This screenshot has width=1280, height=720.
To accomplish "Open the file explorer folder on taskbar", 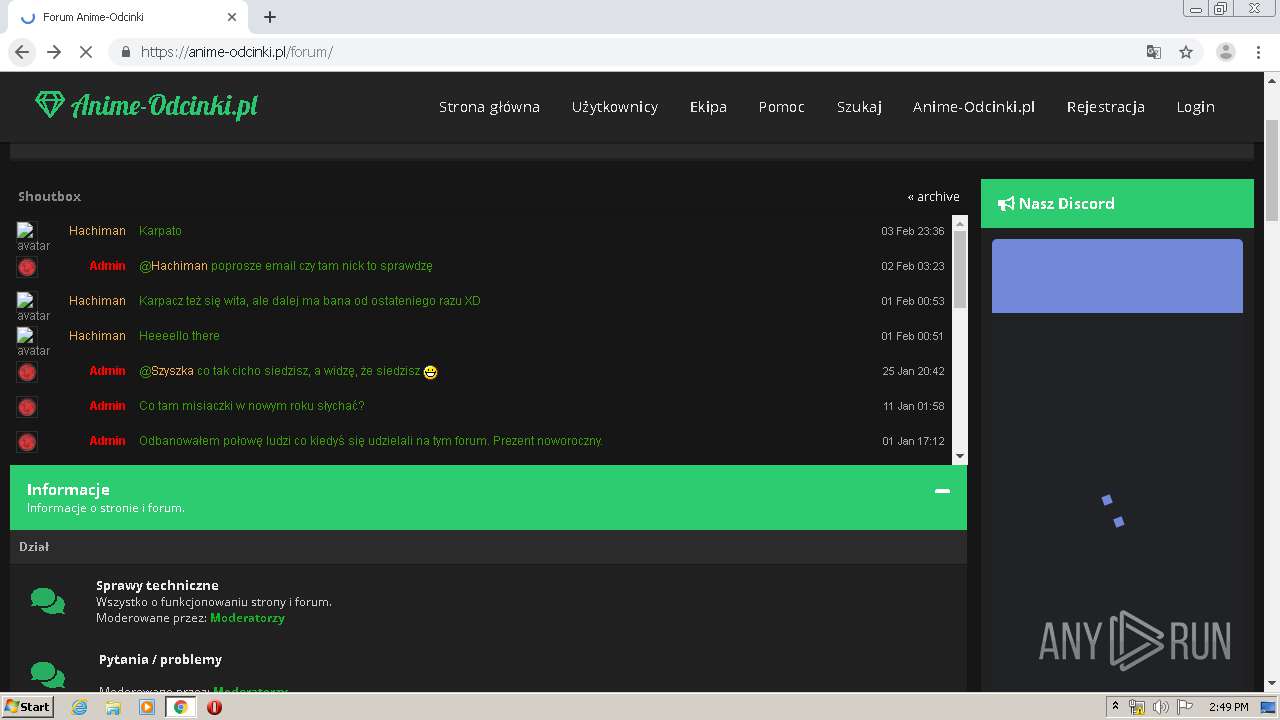I will (113, 707).
